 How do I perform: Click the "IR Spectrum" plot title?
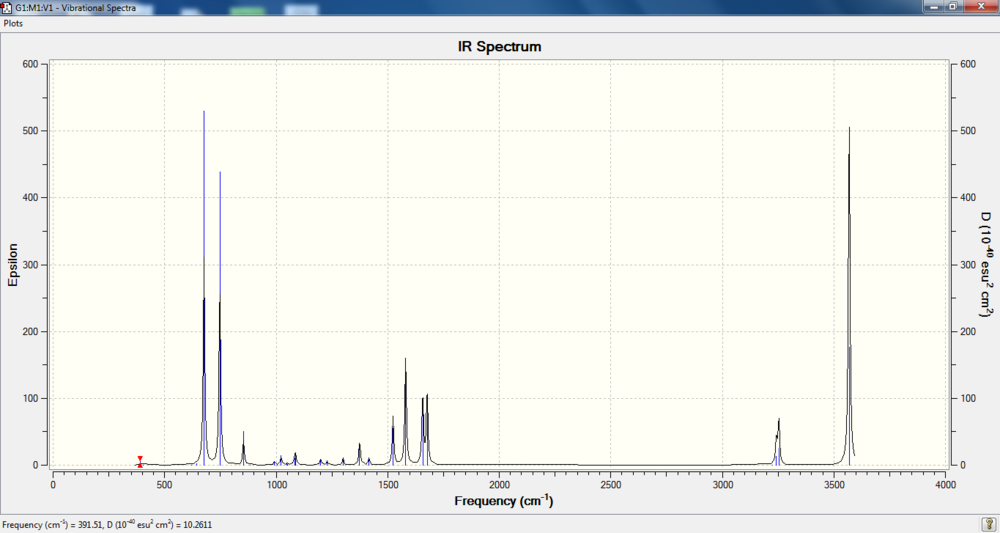click(x=499, y=47)
